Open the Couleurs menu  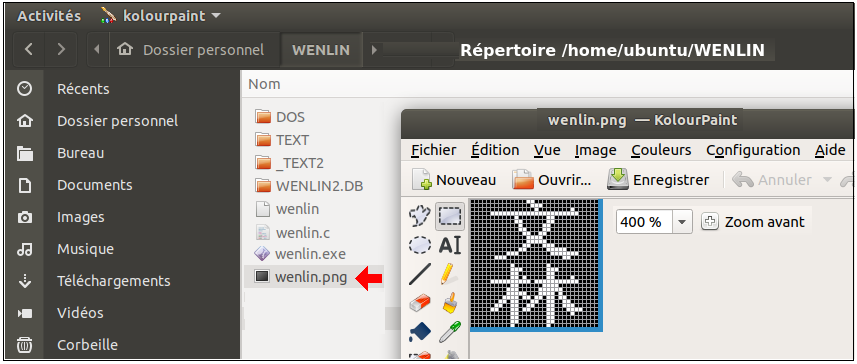pyautogui.click(x=661, y=150)
